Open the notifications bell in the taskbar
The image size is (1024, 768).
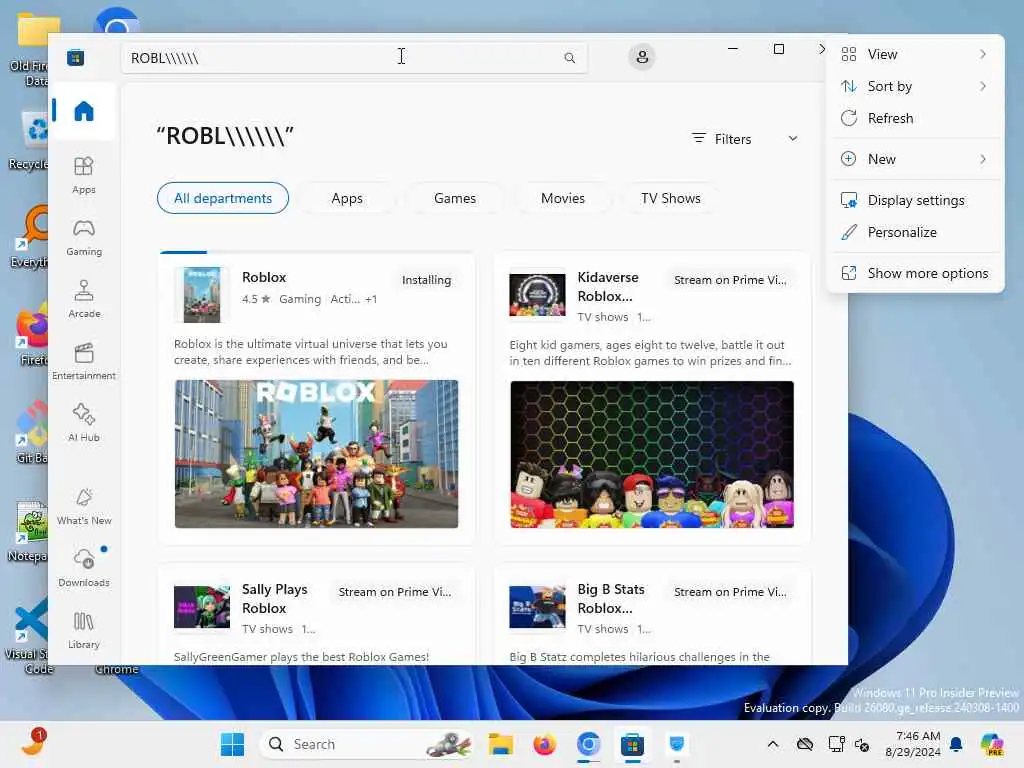[x=956, y=744]
